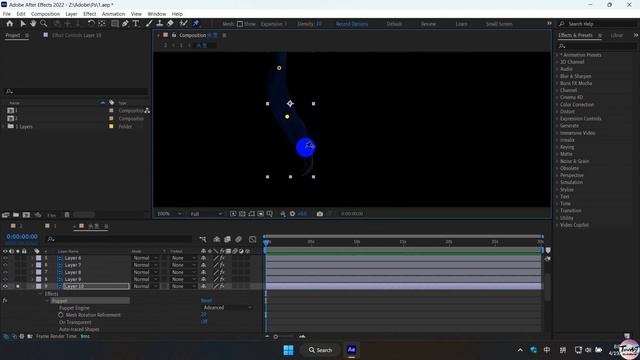640x360 pixels.
Task: Open the resolution Full dropdown
Action: point(207,213)
